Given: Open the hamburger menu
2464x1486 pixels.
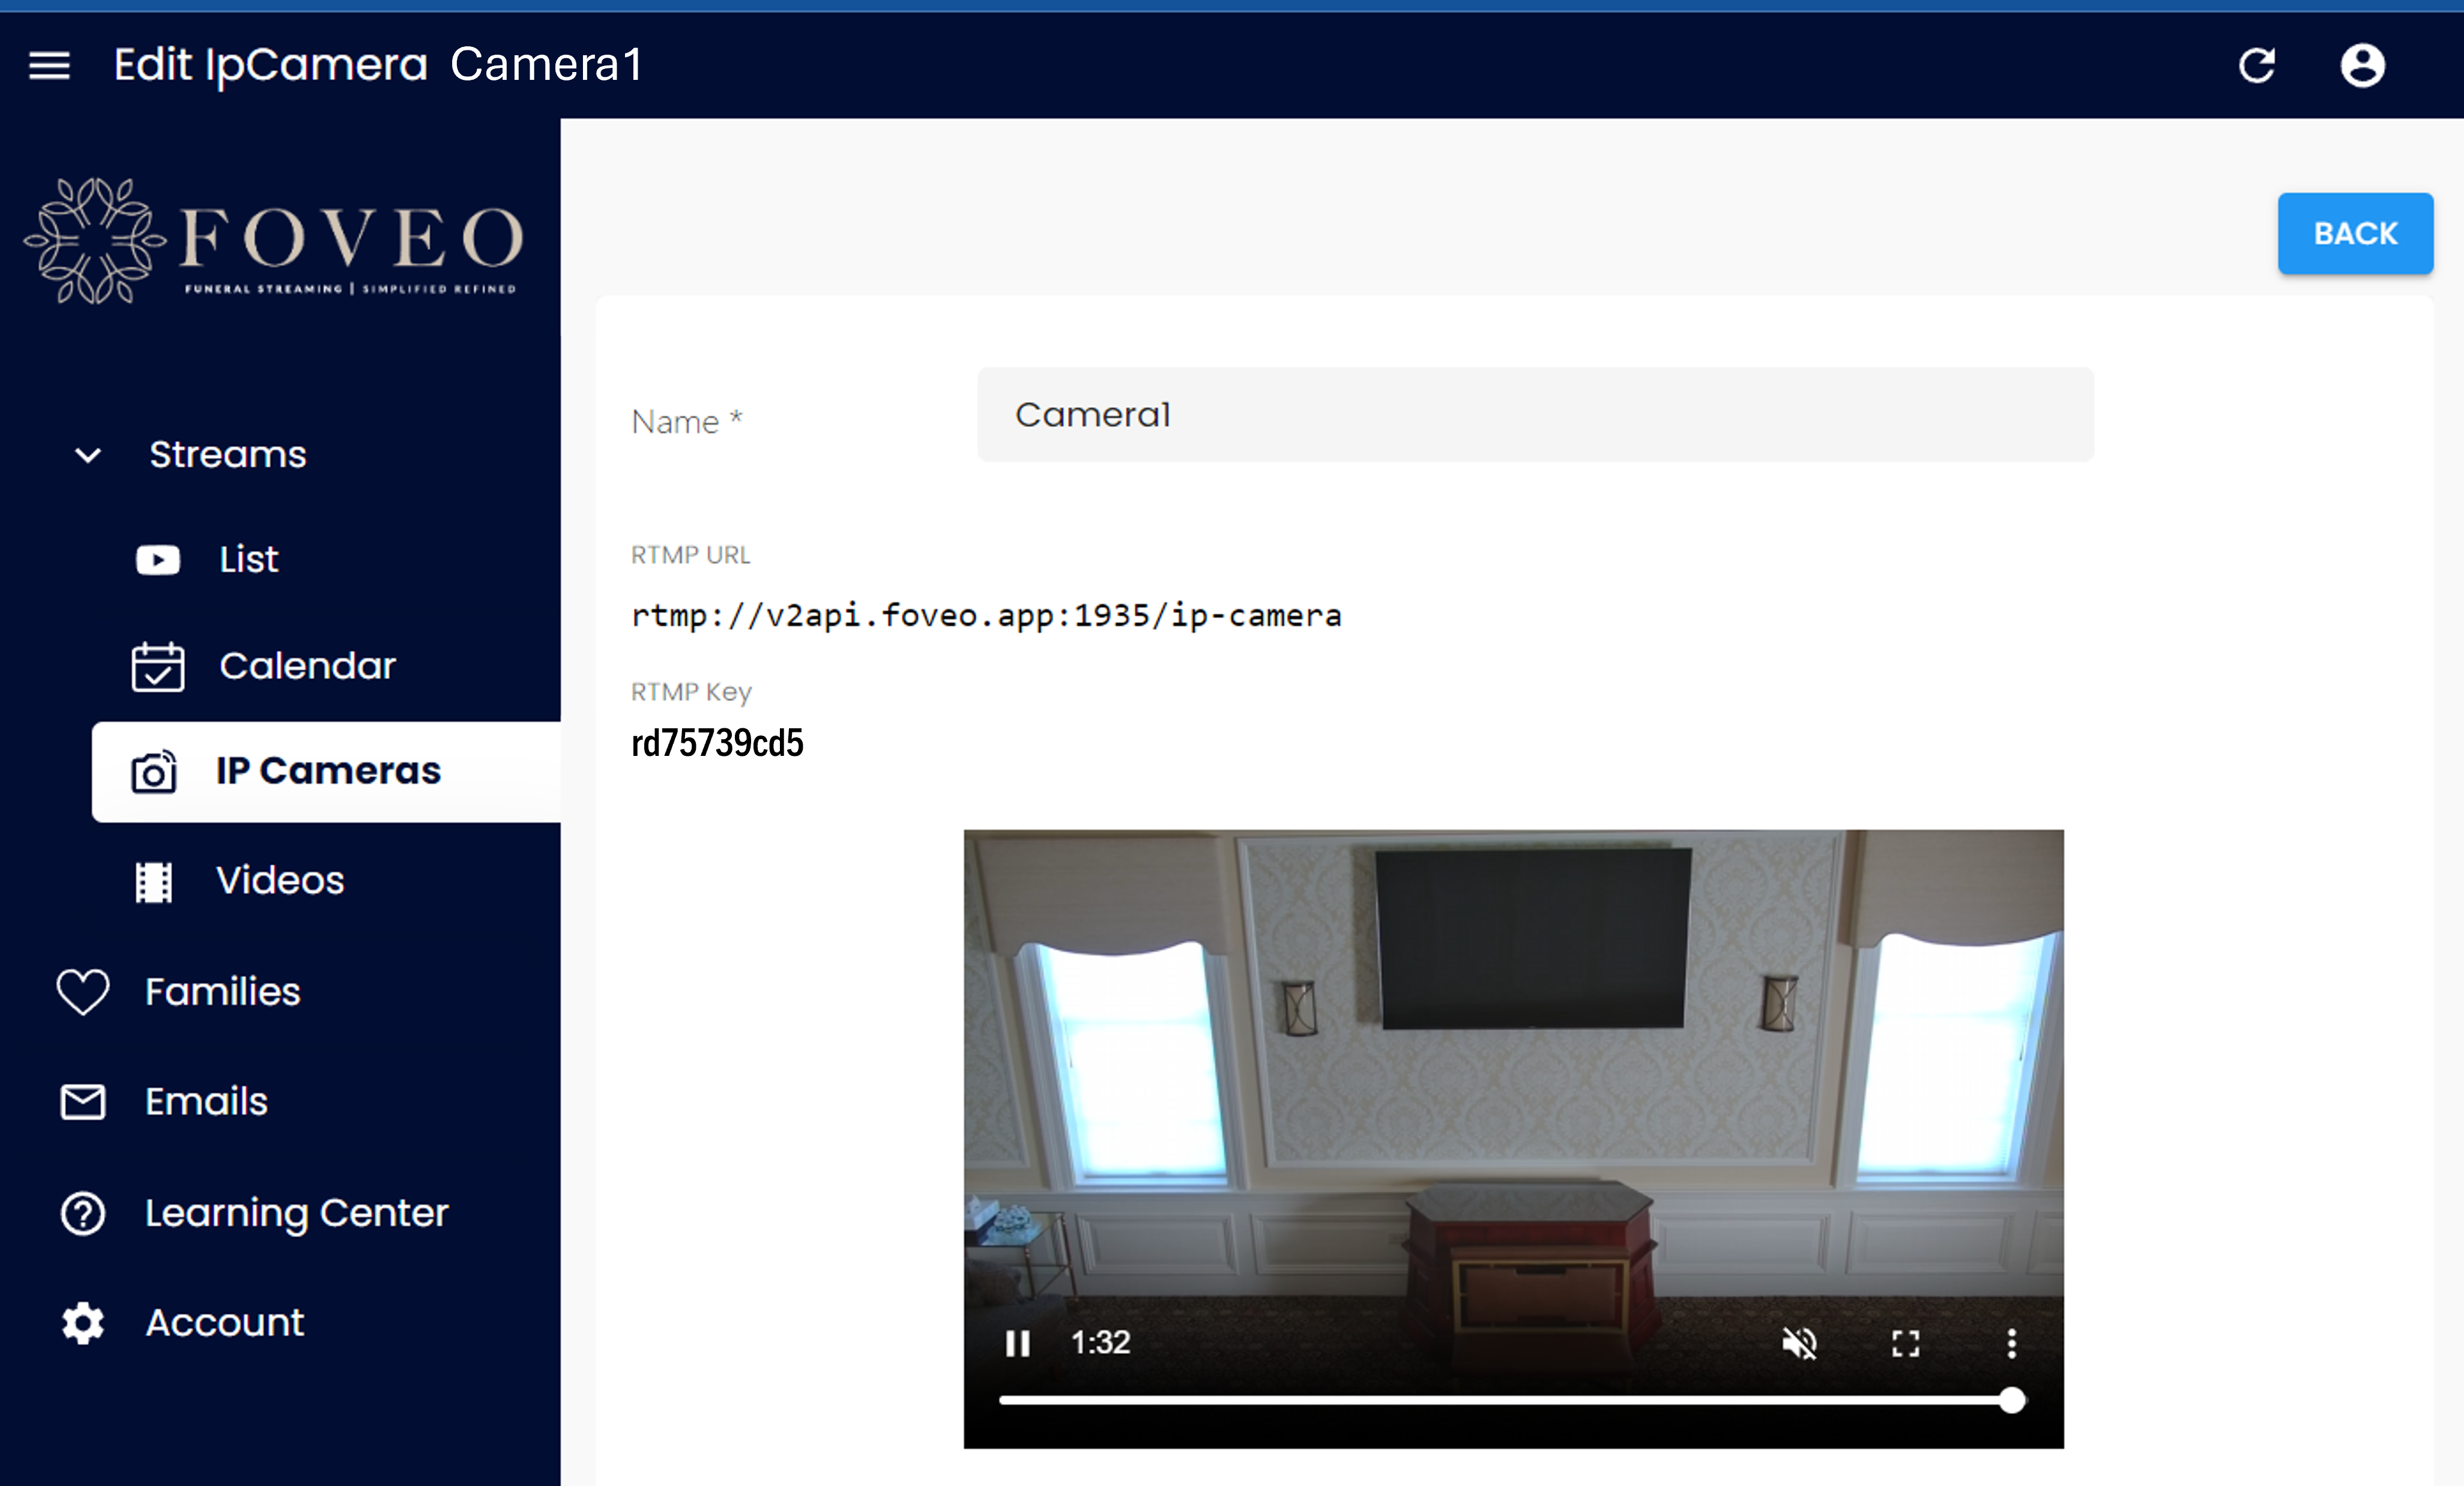Looking at the screenshot, I should point(48,65).
